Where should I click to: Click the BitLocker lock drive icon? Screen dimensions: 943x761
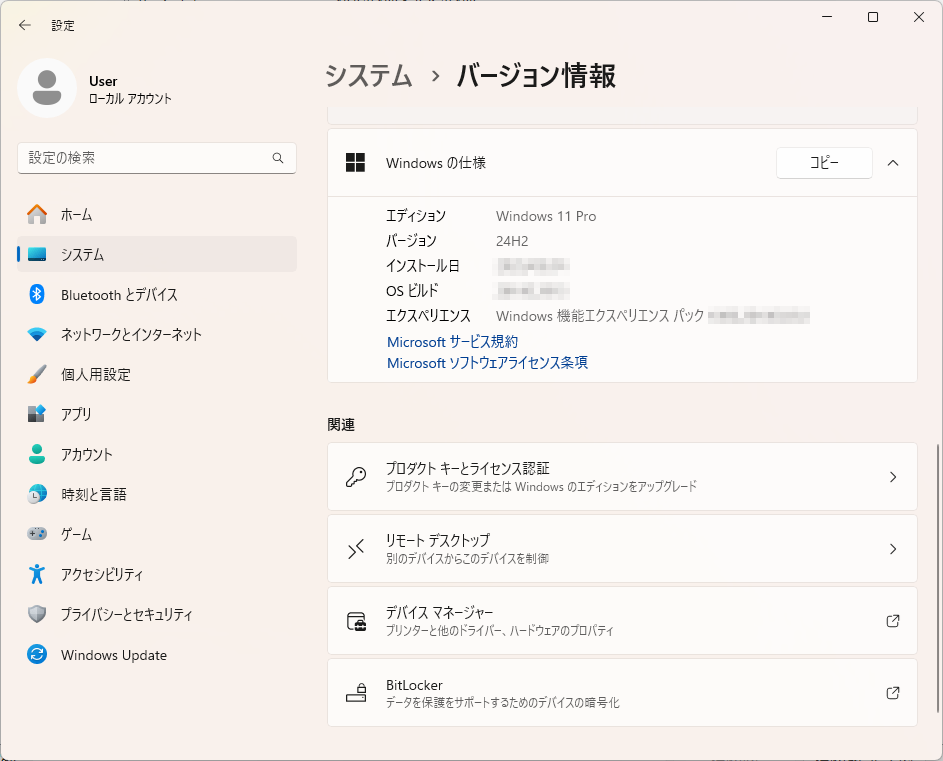356,692
